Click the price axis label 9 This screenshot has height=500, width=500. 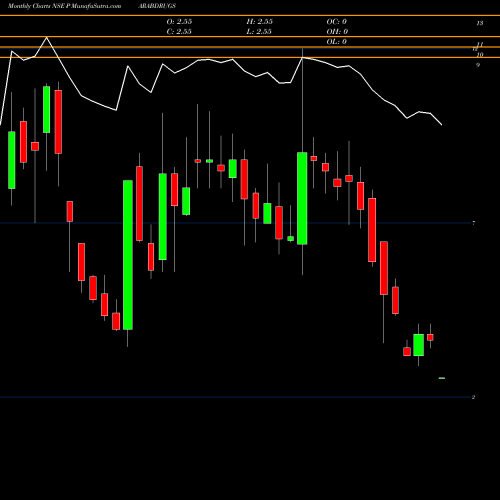(478, 65)
